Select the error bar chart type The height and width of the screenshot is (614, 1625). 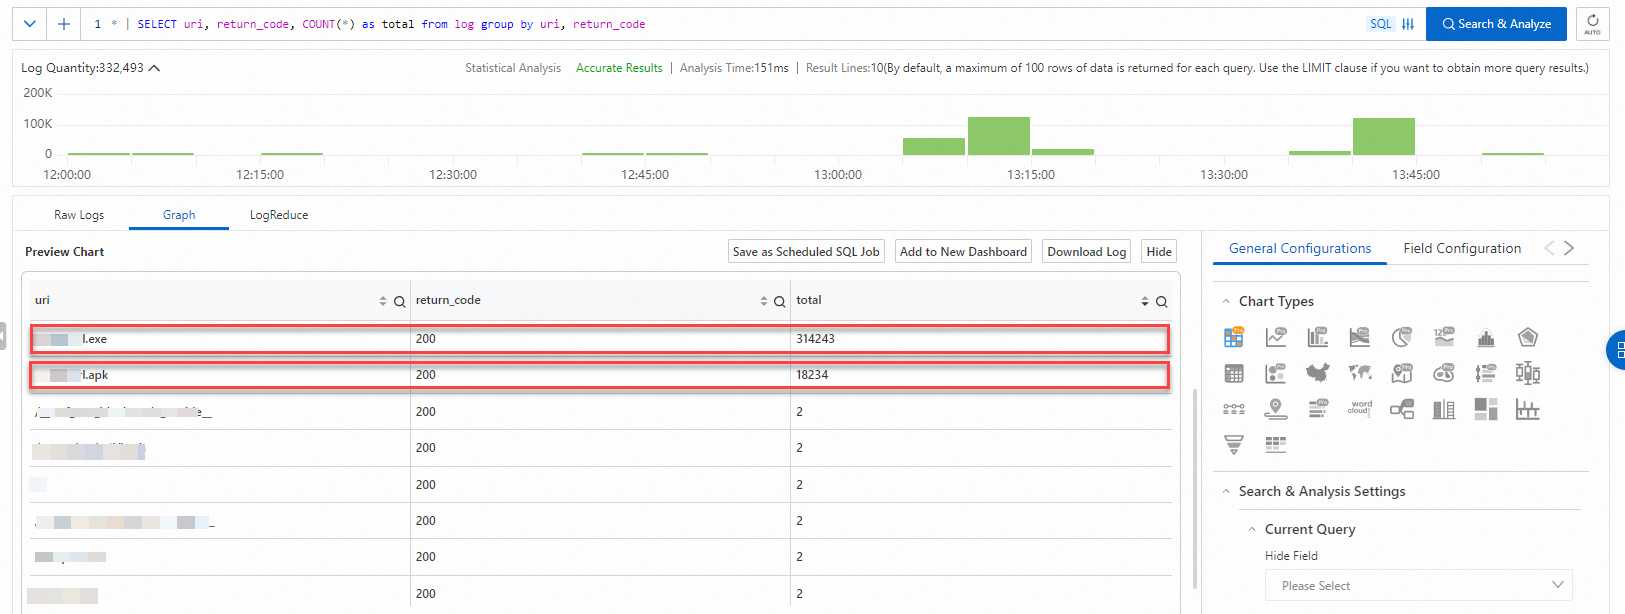pos(1528,409)
